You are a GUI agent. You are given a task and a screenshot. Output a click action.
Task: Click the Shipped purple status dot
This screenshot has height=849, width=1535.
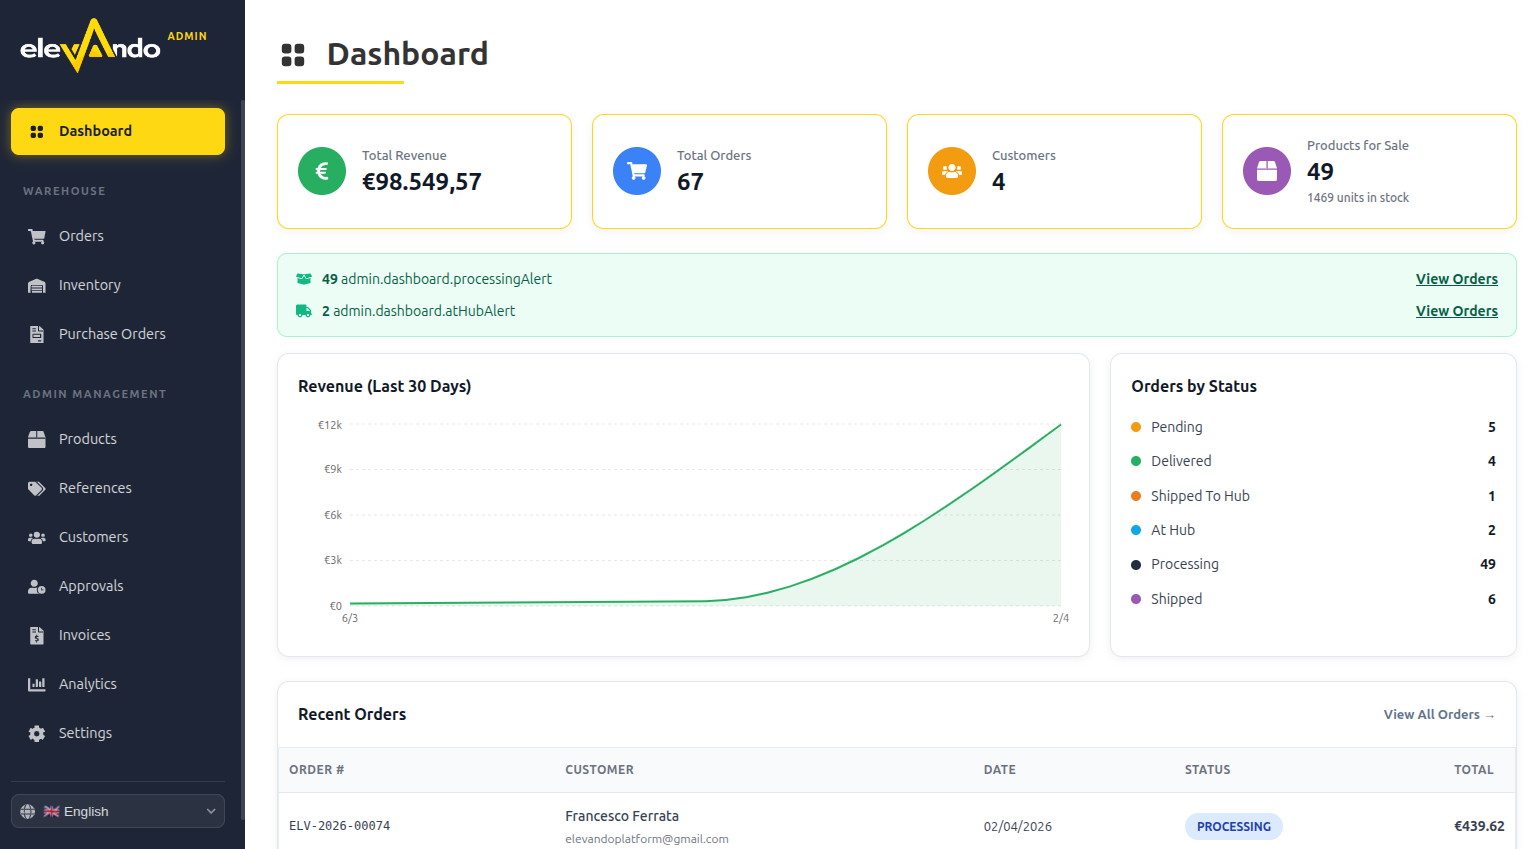click(x=1136, y=599)
